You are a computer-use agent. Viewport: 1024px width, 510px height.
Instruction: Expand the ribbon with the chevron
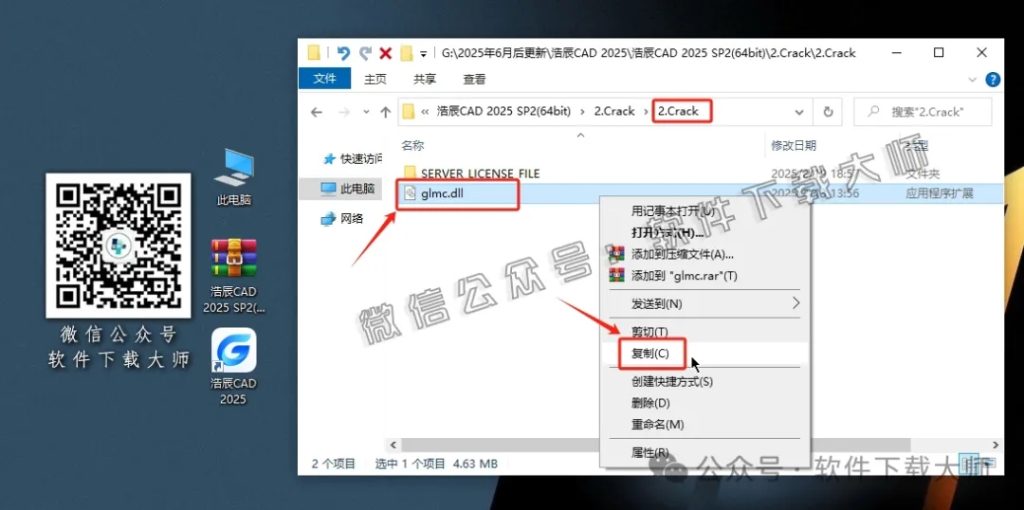point(972,80)
